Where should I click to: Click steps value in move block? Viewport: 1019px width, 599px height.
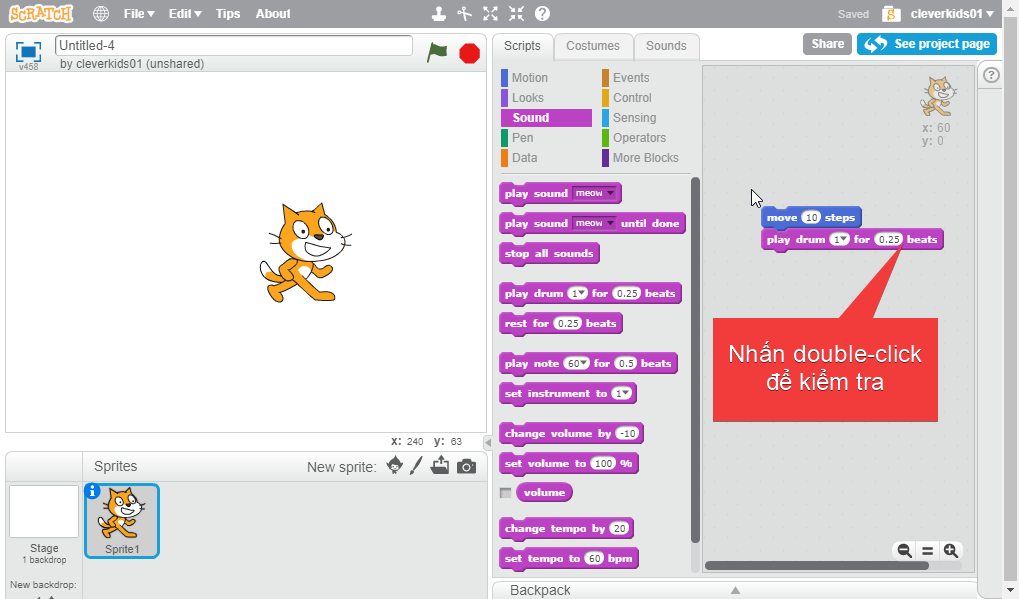pyautogui.click(x=811, y=217)
